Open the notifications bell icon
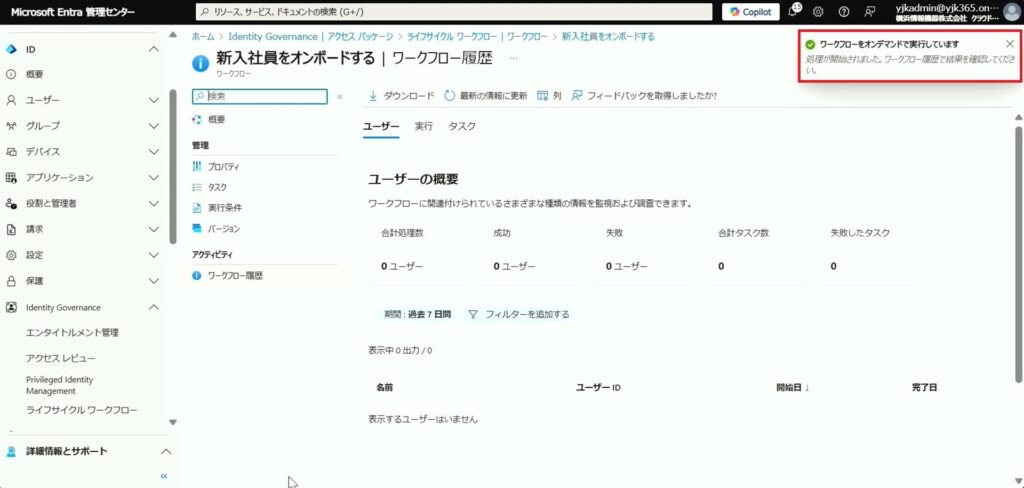 793,11
